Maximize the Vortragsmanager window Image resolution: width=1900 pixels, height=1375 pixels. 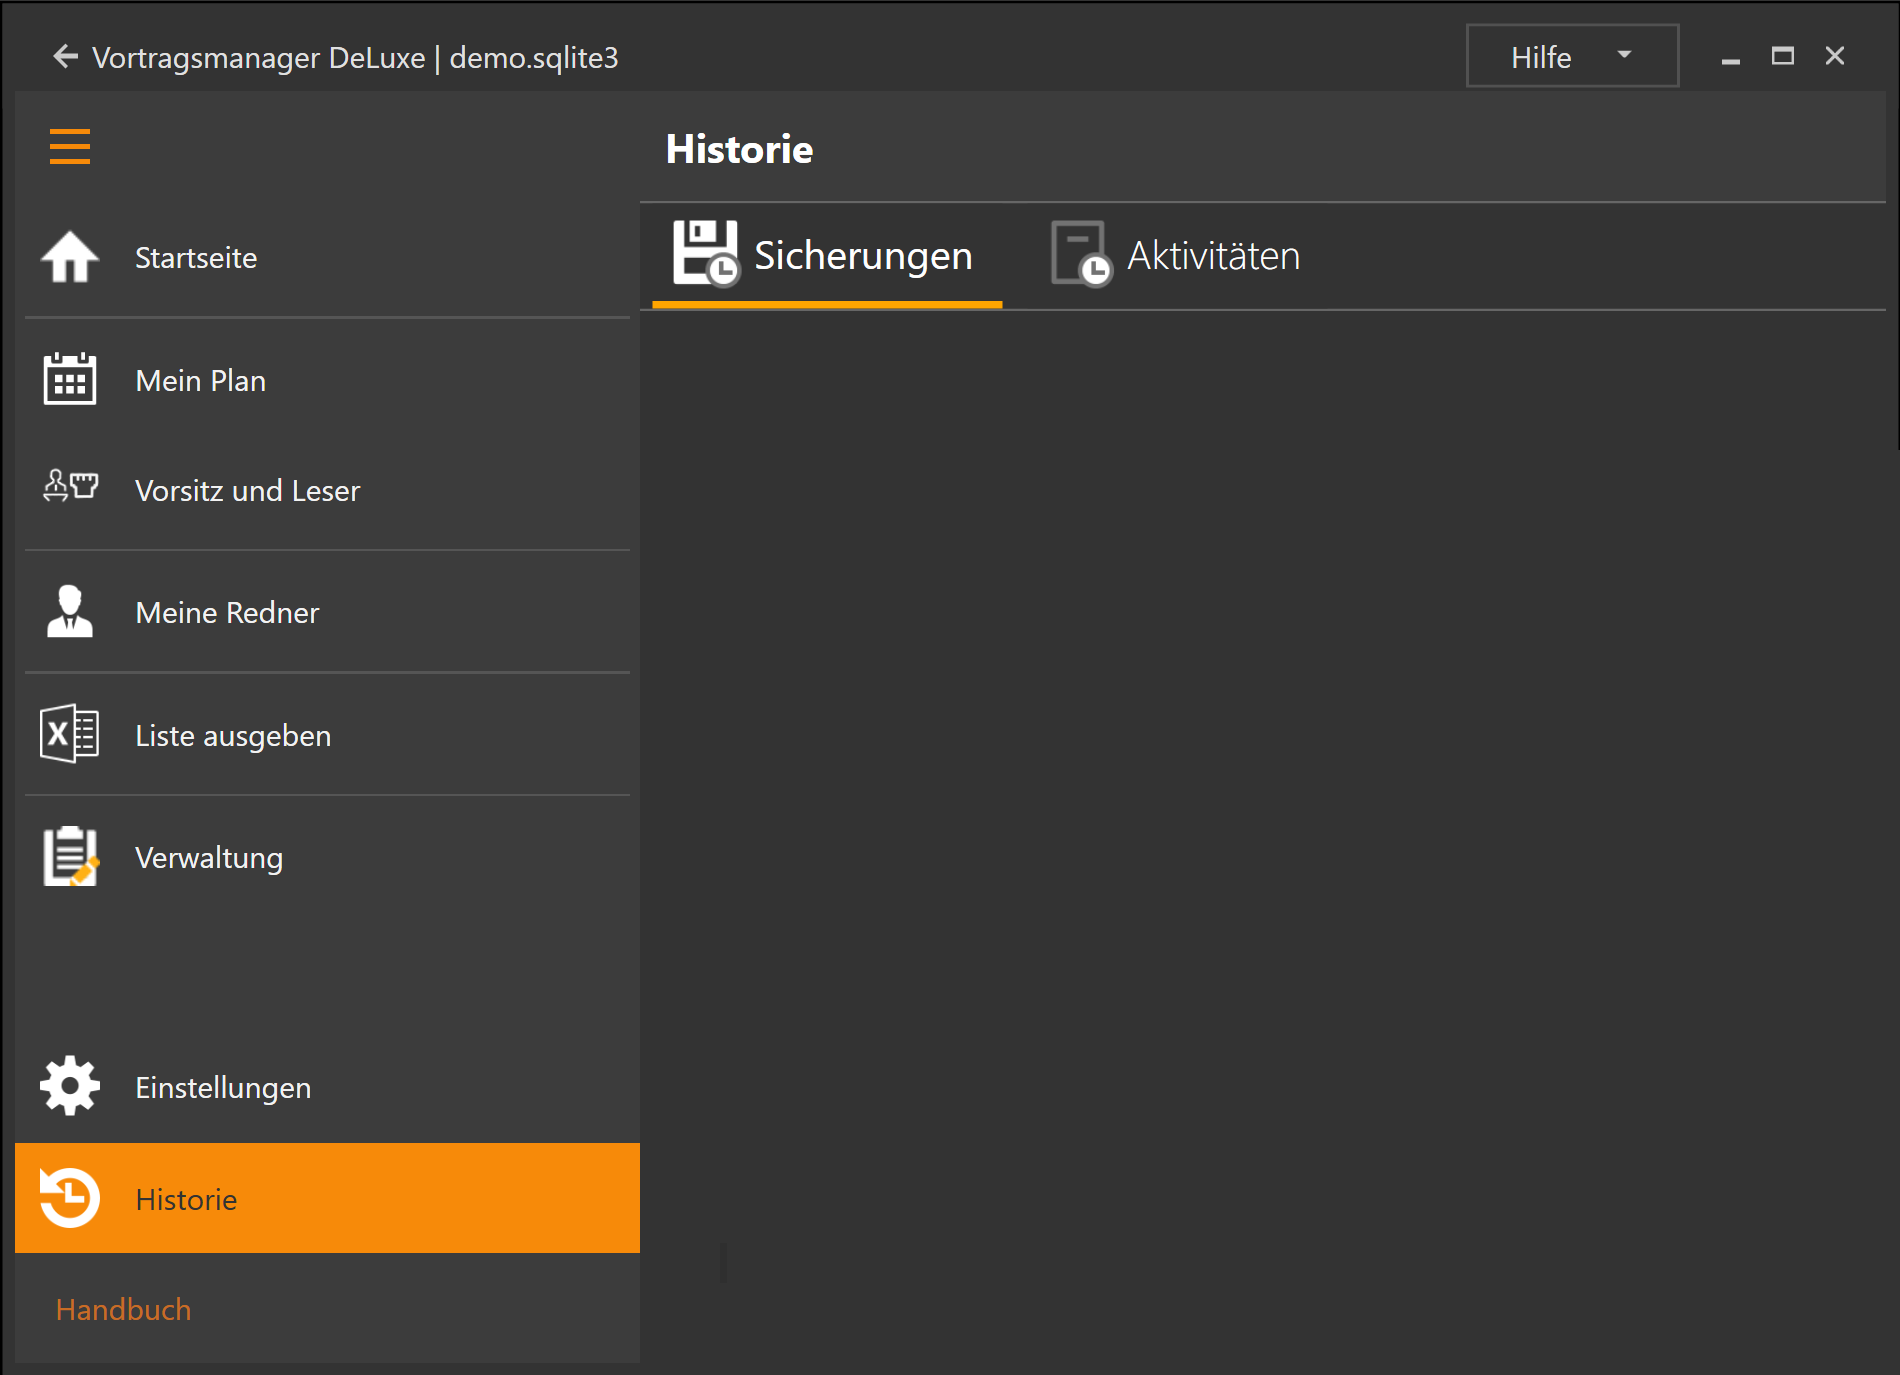[1783, 56]
